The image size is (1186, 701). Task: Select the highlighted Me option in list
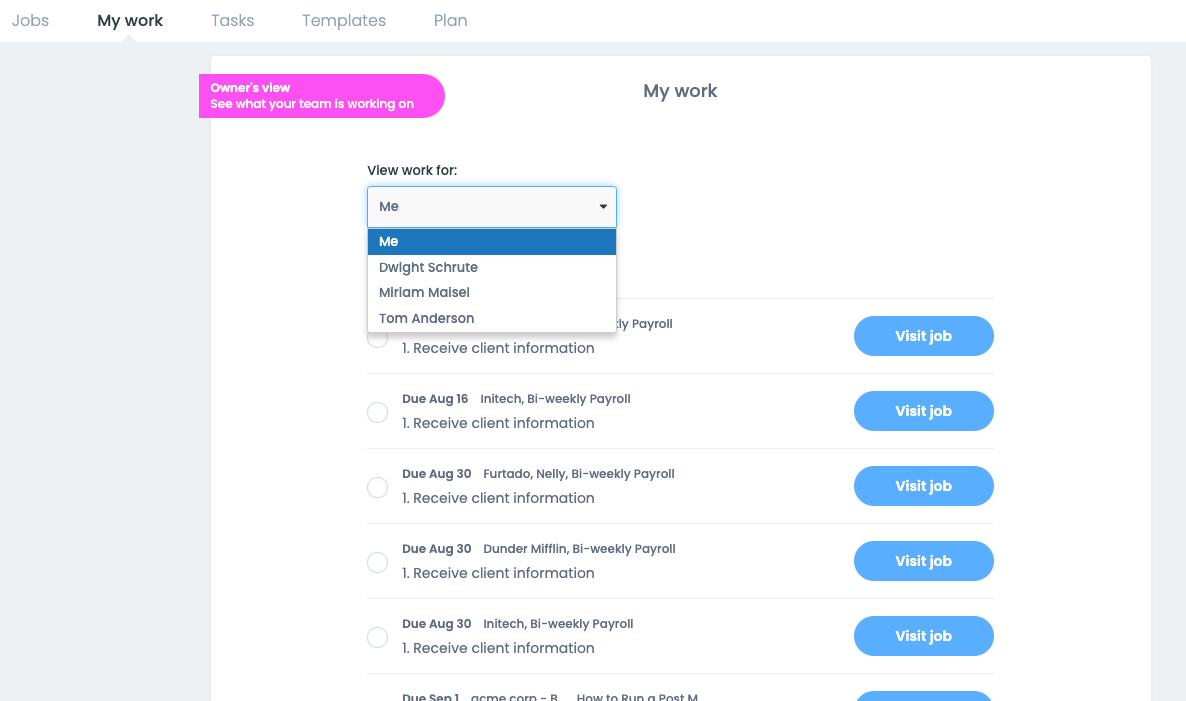click(x=389, y=242)
